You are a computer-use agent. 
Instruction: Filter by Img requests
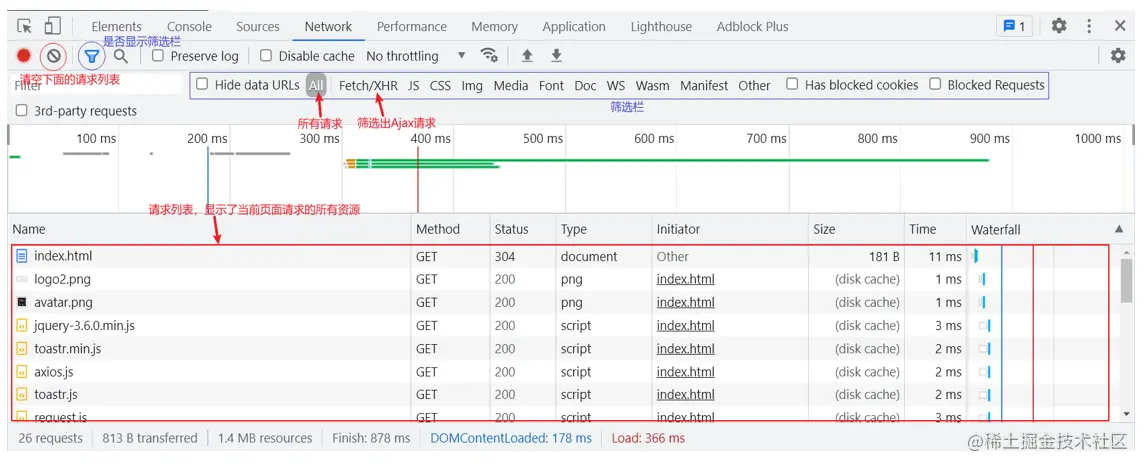472,85
